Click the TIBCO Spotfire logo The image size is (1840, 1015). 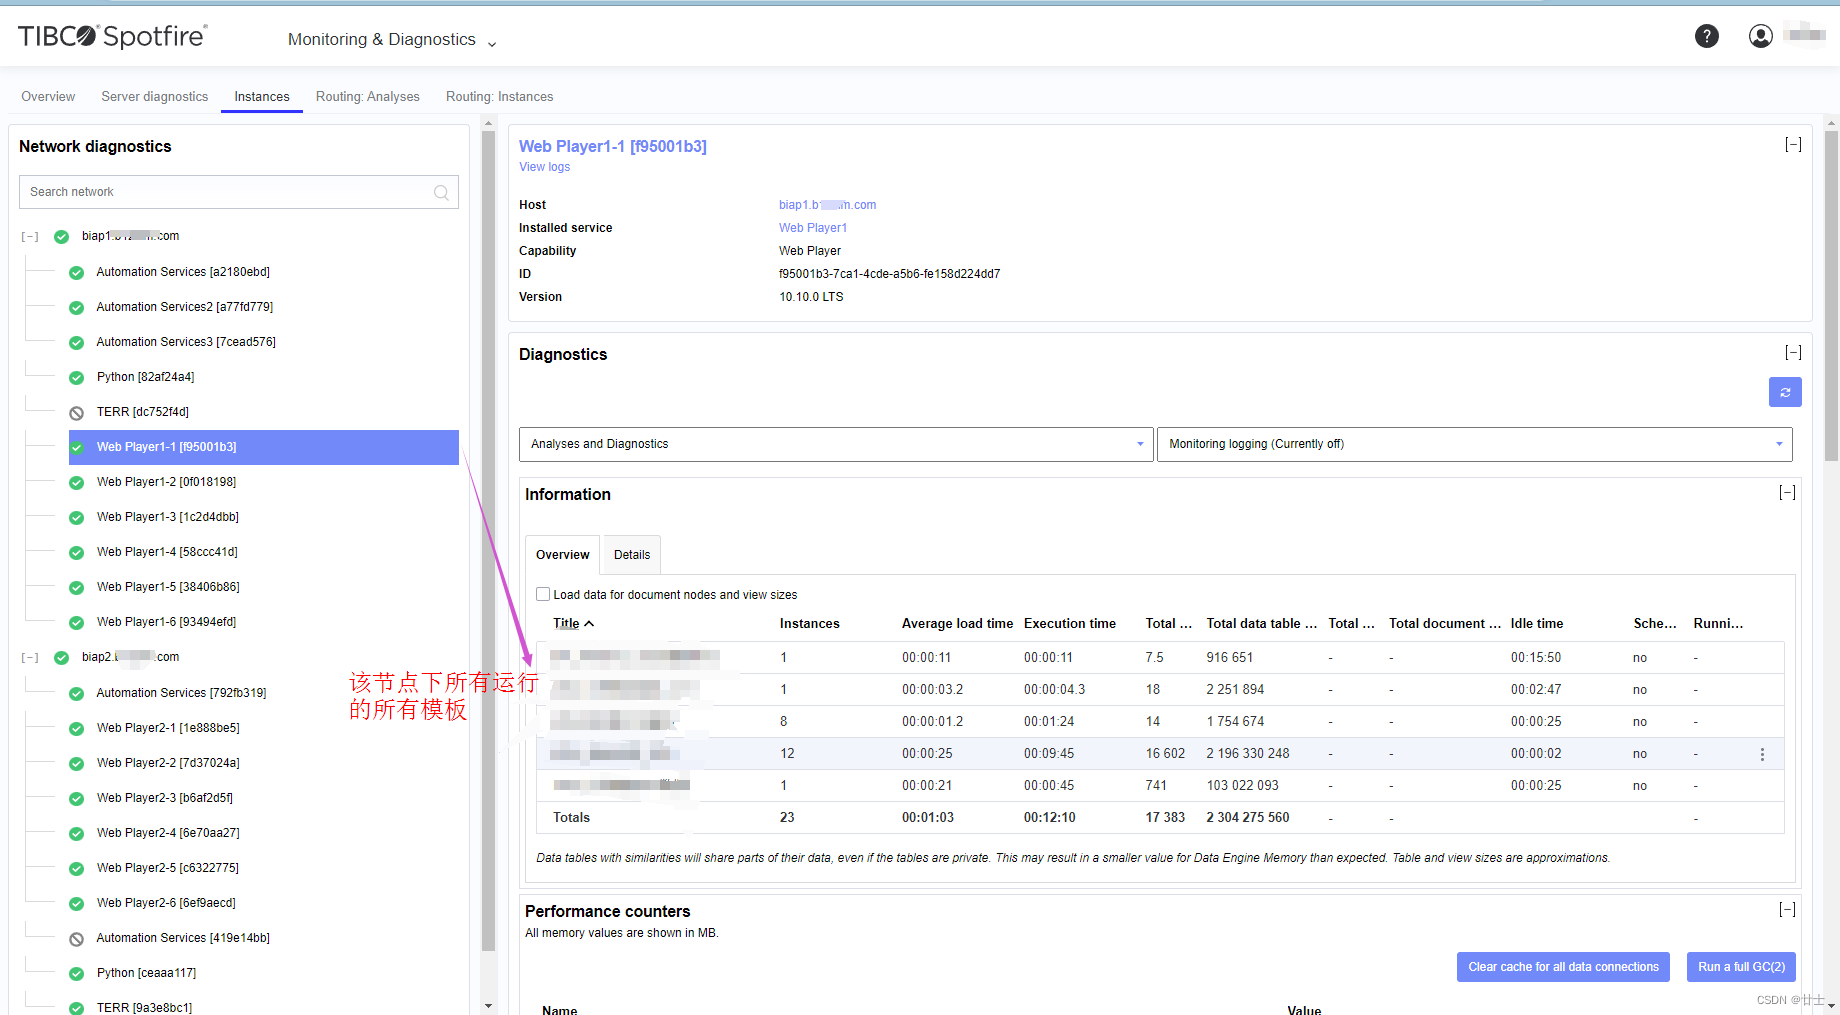[113, 36]
